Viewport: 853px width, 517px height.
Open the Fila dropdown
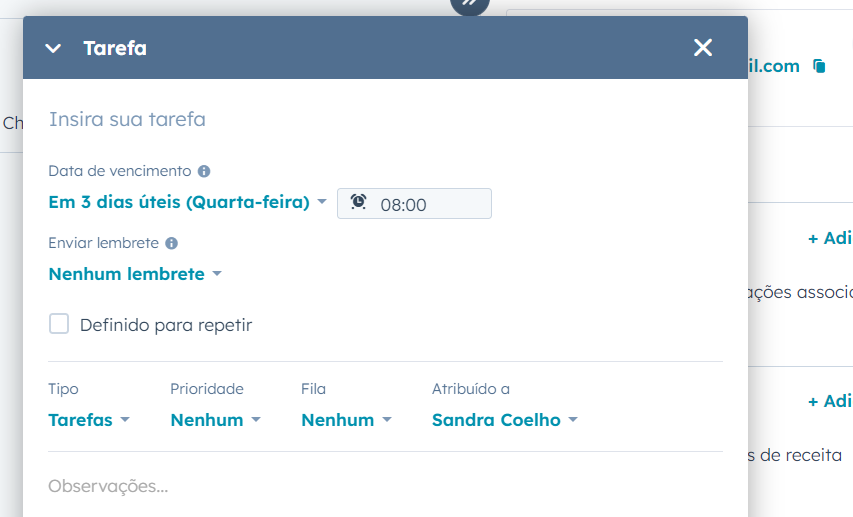click(x=346, y=420)
